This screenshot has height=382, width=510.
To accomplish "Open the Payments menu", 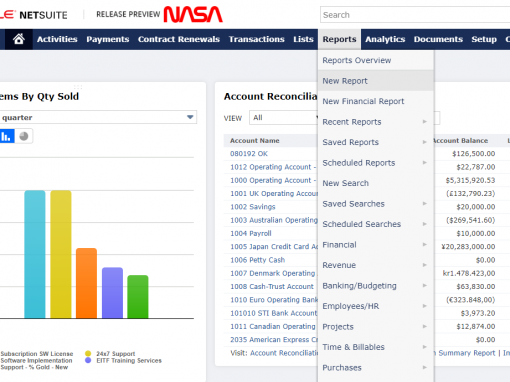I will pos(108,39).
